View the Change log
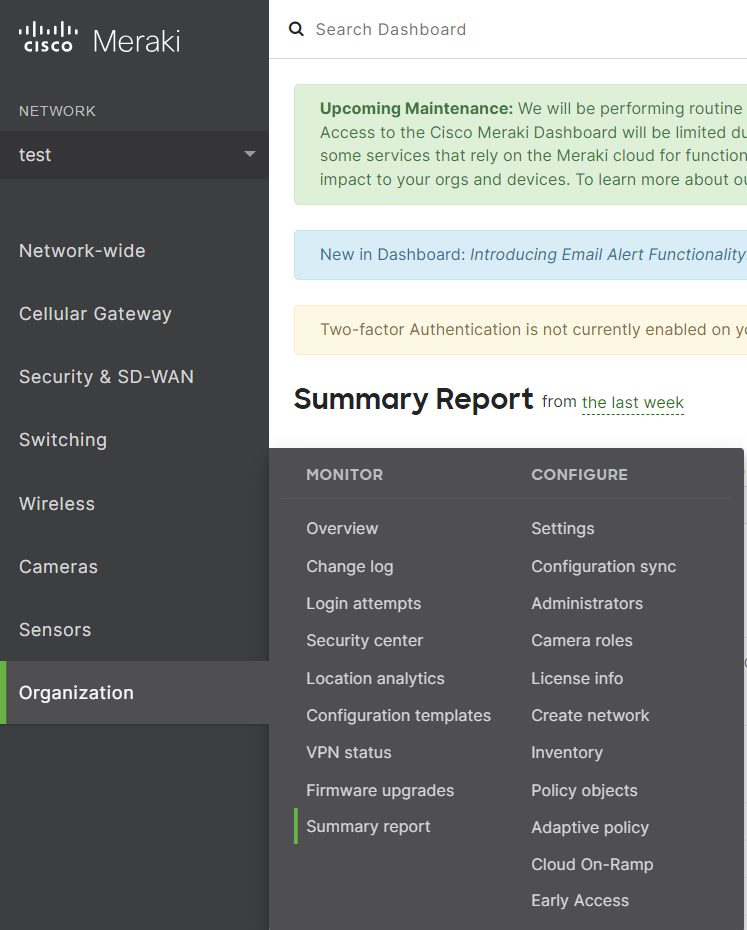The width and height of the screenshot is (747, 930). point(349,566)
